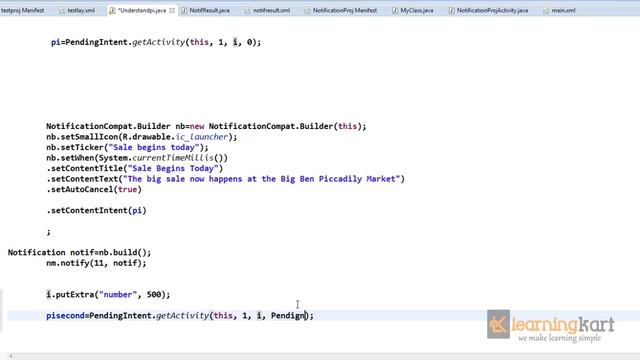Screen dimensions: 640x360
Task: Click the icon on NotificationProj Manifest tab
Action: pos(307,11)
